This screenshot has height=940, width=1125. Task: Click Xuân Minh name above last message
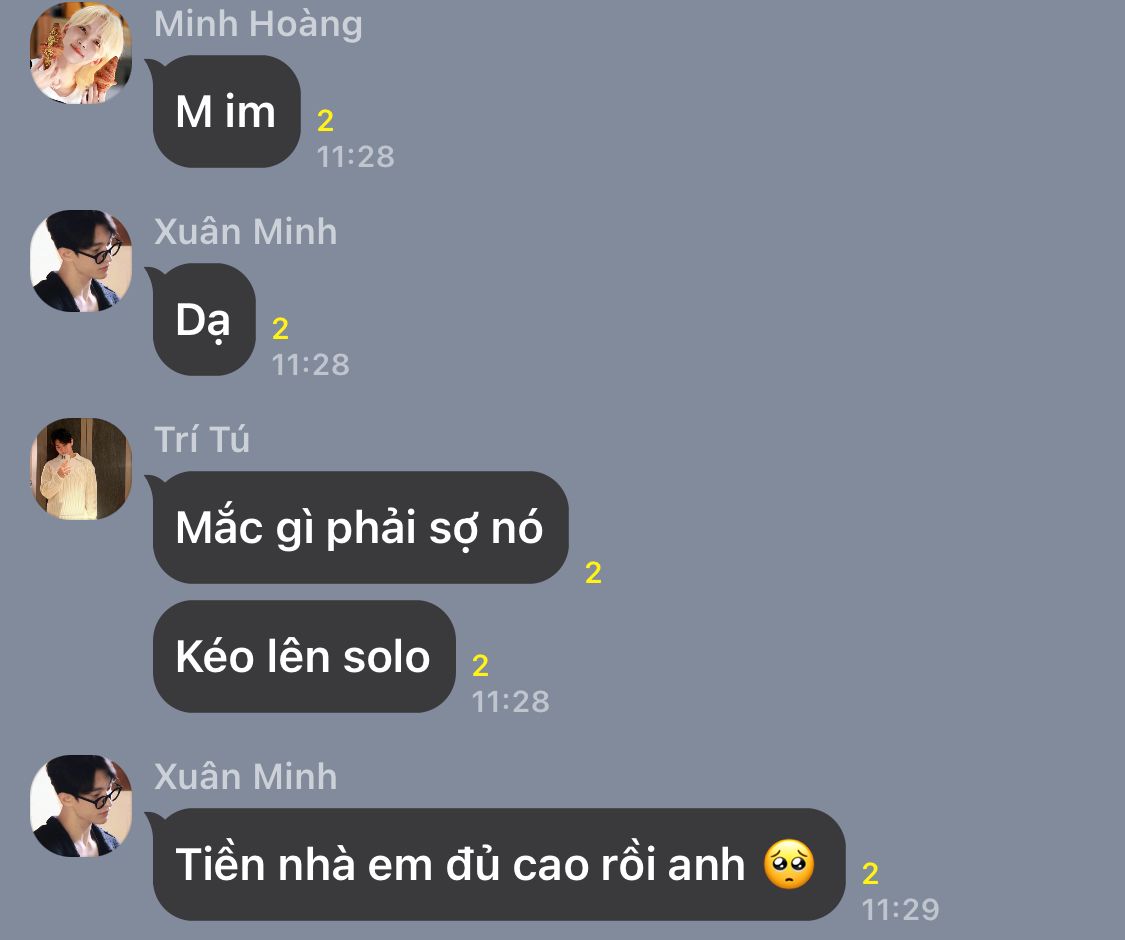245,776
